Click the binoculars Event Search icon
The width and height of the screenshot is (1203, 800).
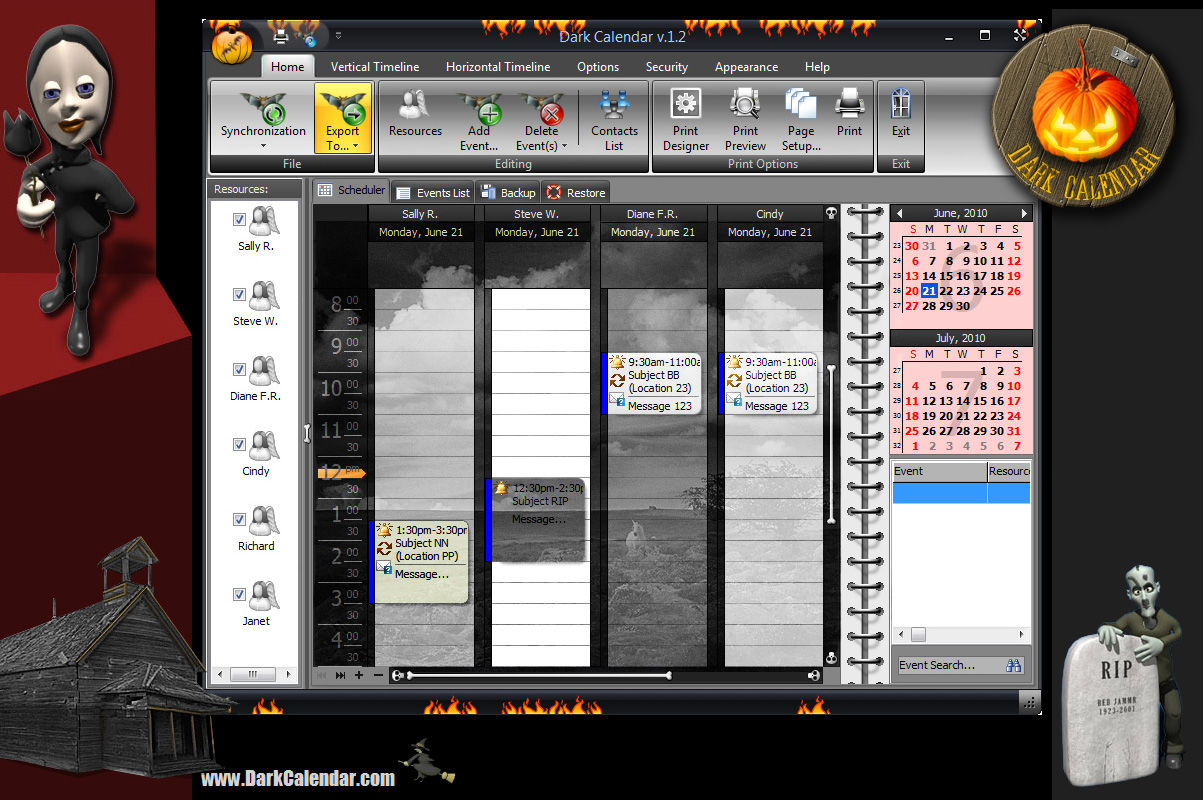(1013, 665)
